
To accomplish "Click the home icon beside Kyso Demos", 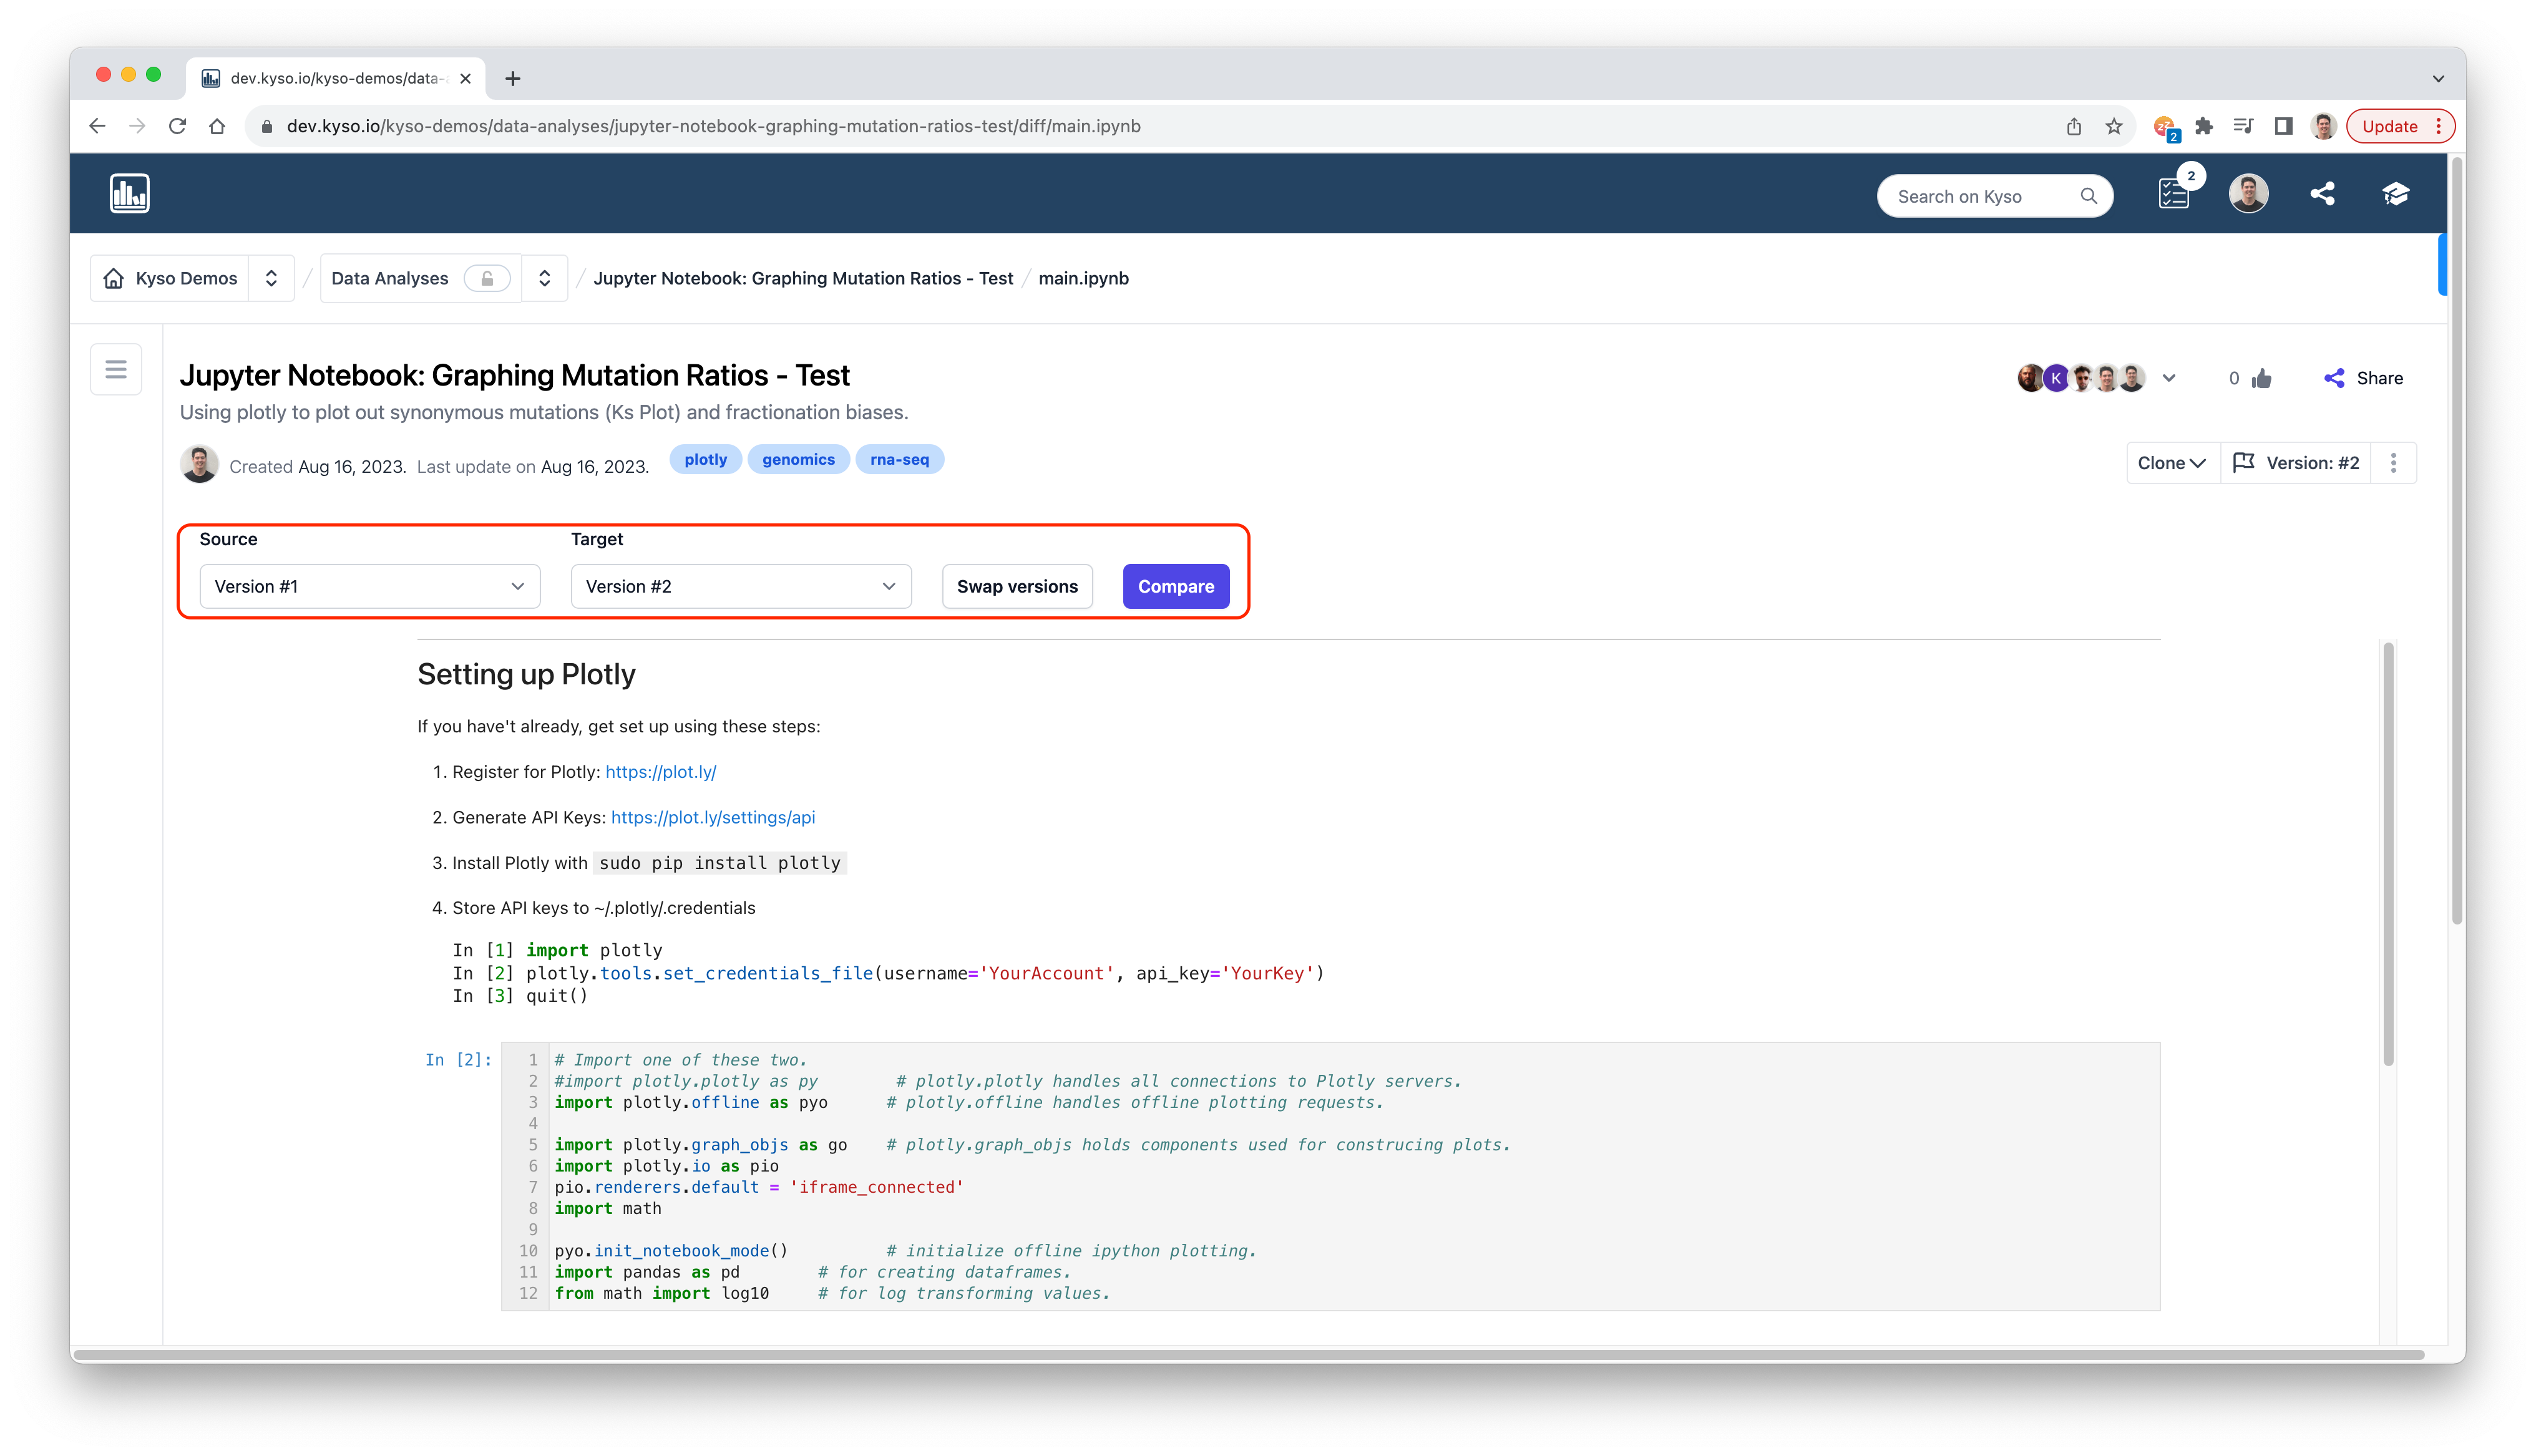I will pos(114,278).
